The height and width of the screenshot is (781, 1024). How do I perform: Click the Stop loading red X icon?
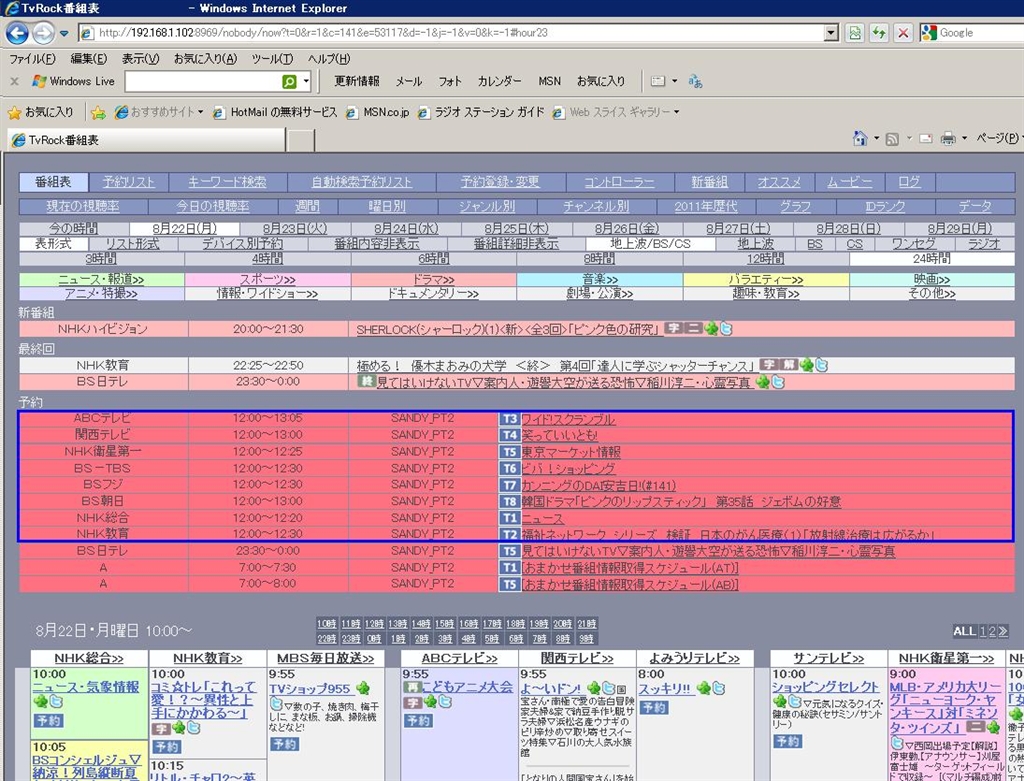tap(903, 33)
